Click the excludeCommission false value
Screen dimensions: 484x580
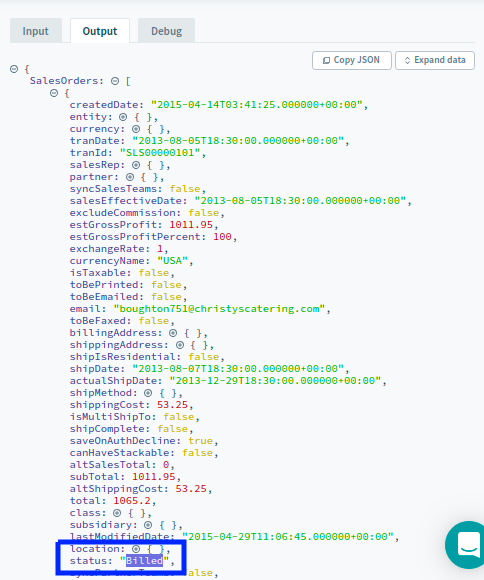pyautogui.click(x=204, y=213)
